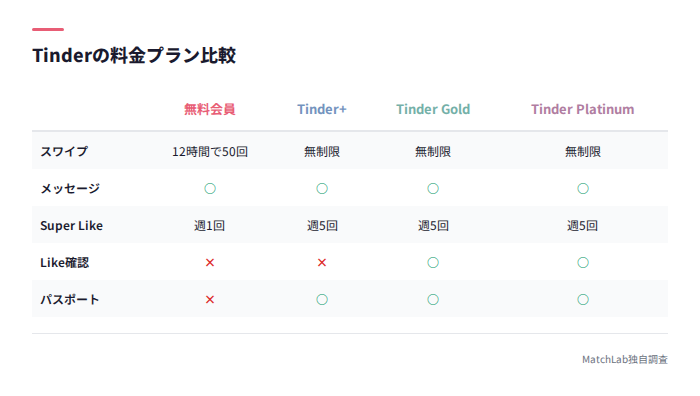
Task: Click the circle for パスポート under Tinder Platinum
Action: (583, 300)
